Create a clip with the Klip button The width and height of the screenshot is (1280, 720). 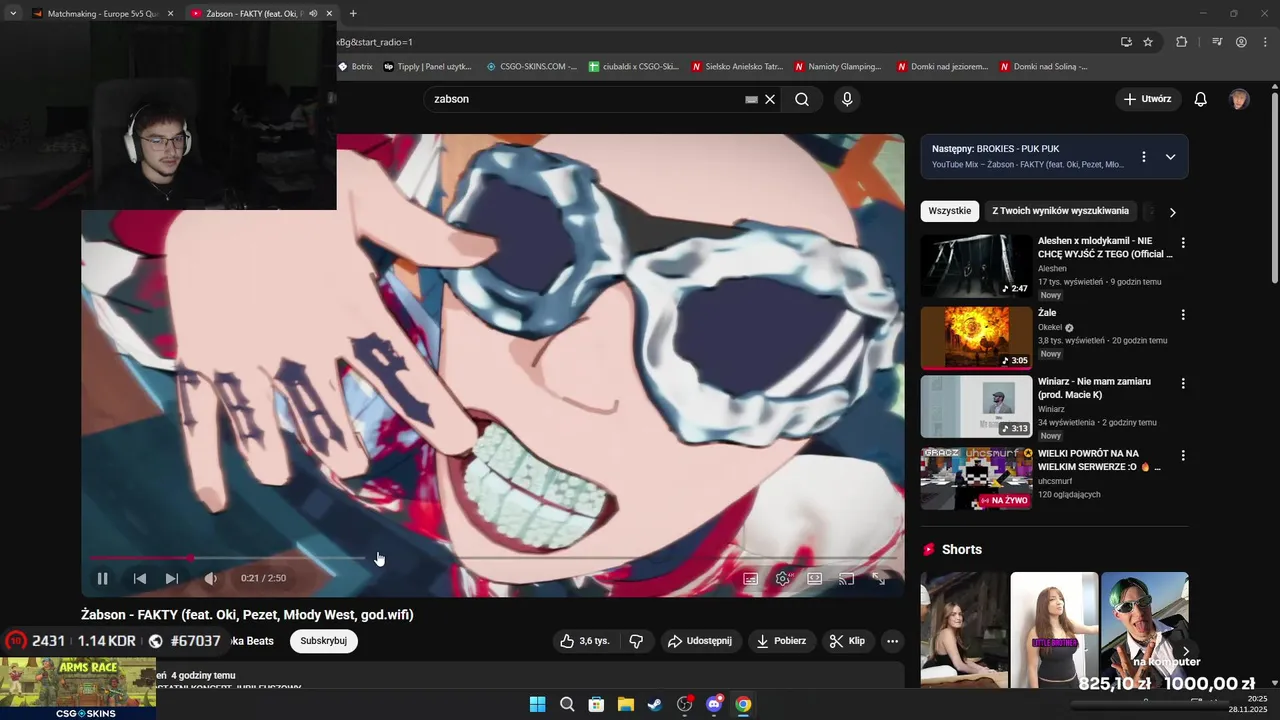point(847,641)
